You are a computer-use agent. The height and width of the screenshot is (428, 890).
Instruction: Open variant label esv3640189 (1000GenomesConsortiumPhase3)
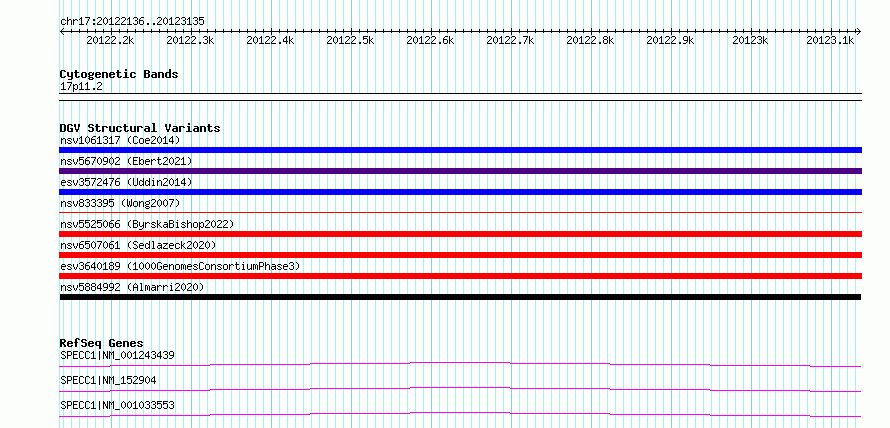pos(180,266)
